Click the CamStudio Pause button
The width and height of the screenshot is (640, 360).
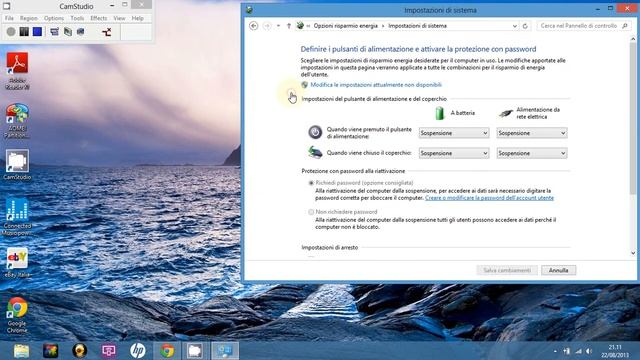pyautogui.click(x=24, y=31)
